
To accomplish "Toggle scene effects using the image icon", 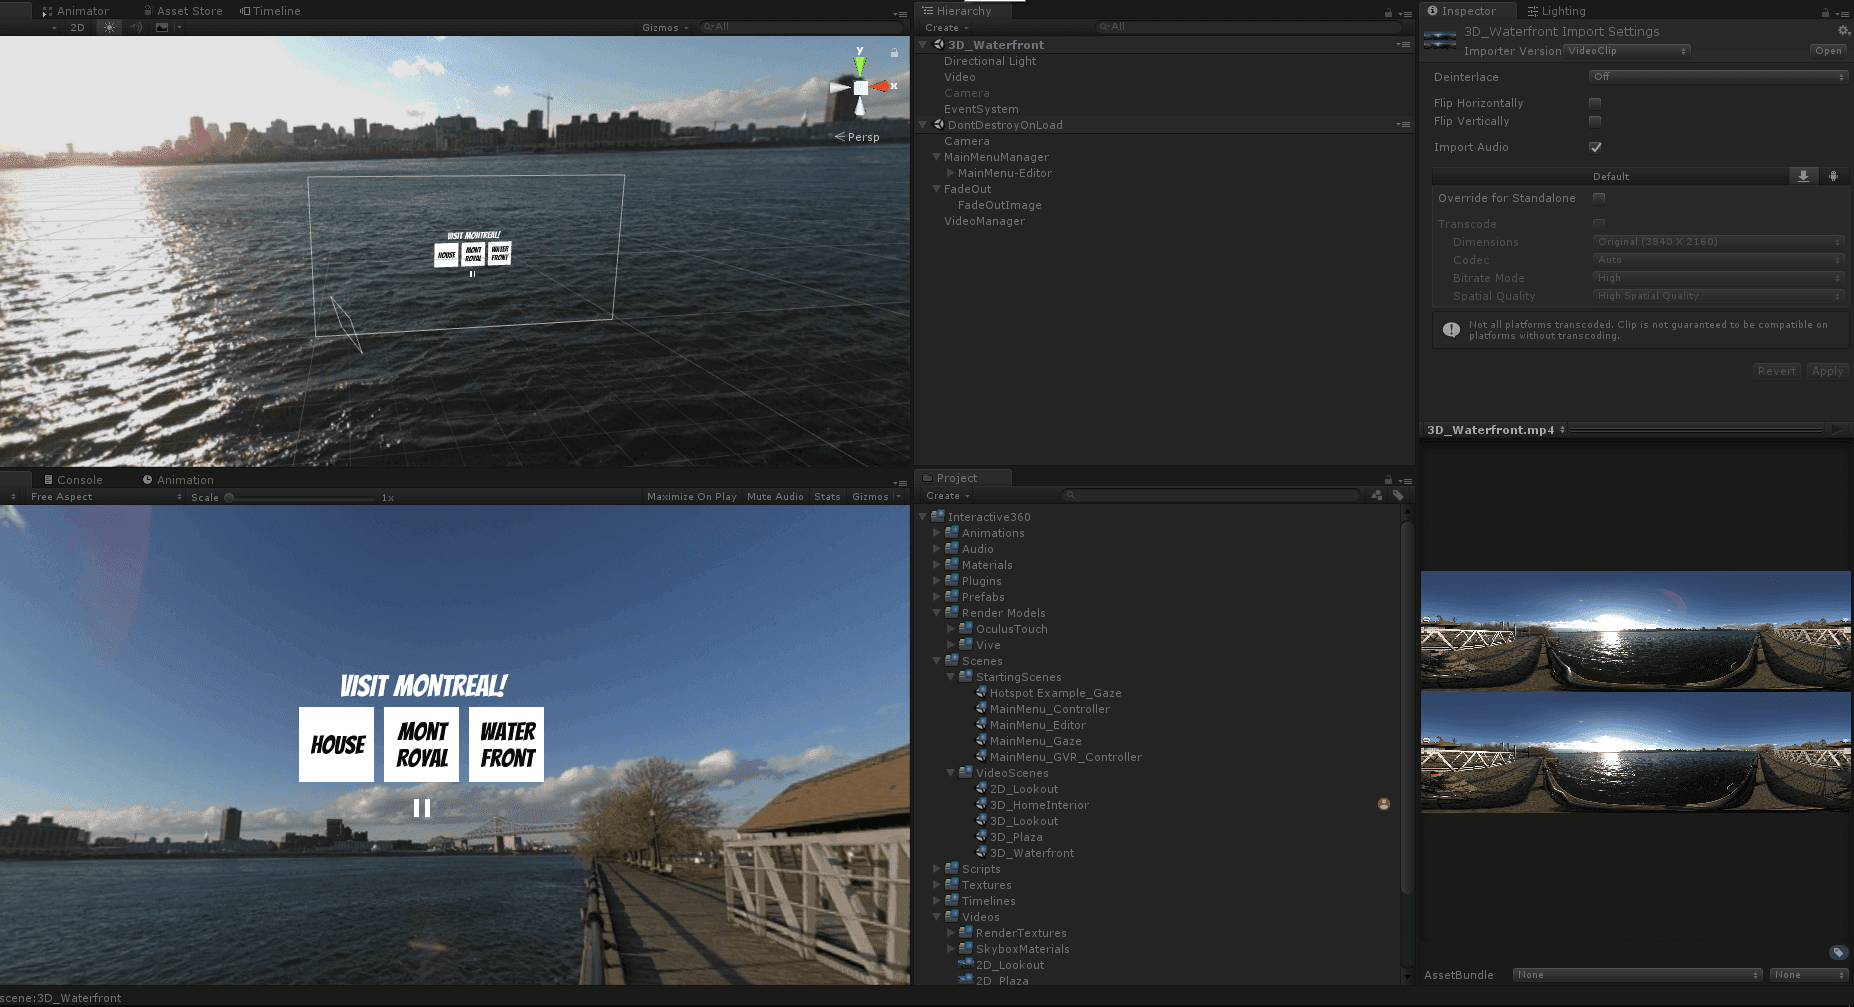I will click(161, 27).
